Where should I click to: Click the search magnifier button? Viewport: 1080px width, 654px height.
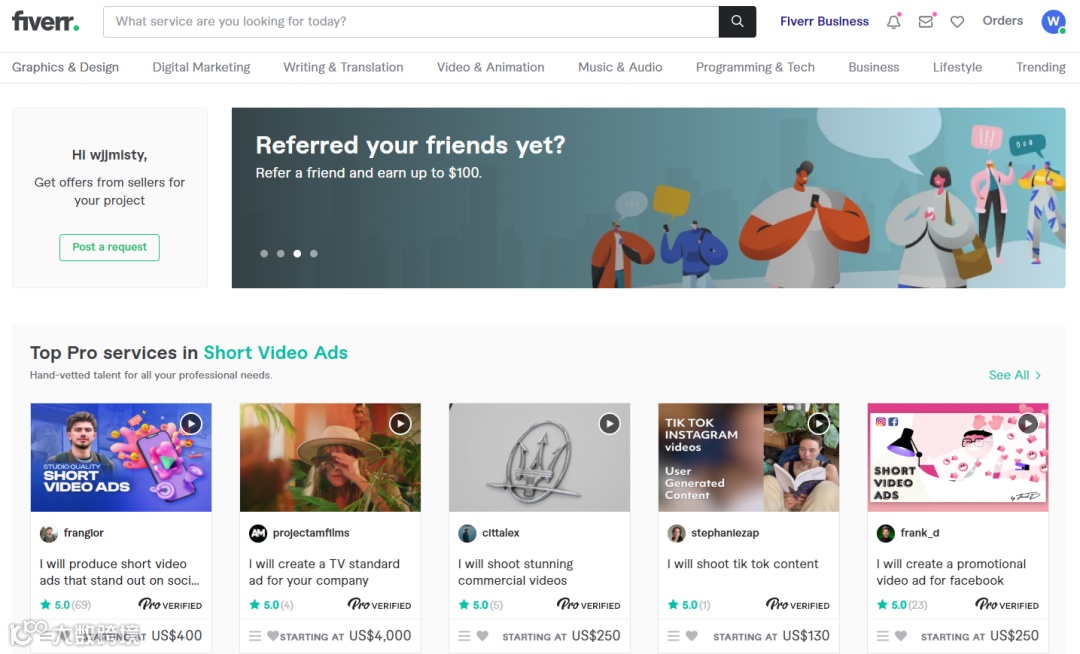(737, 21)
